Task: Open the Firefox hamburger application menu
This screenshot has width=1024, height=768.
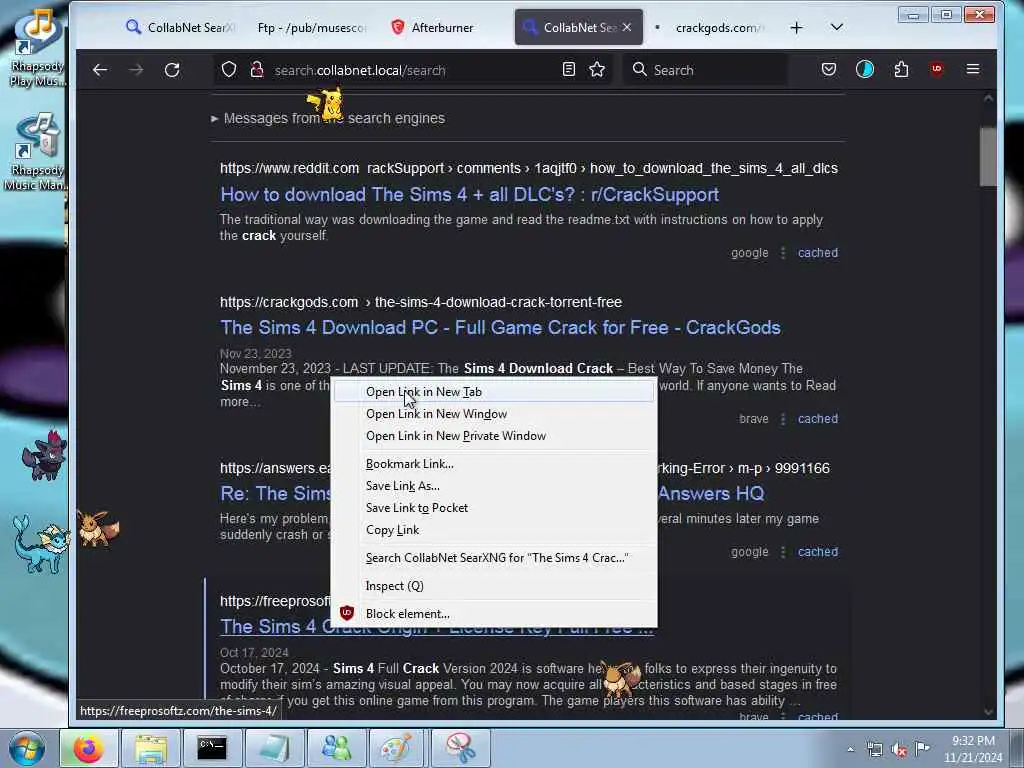Action: point(973,69)
